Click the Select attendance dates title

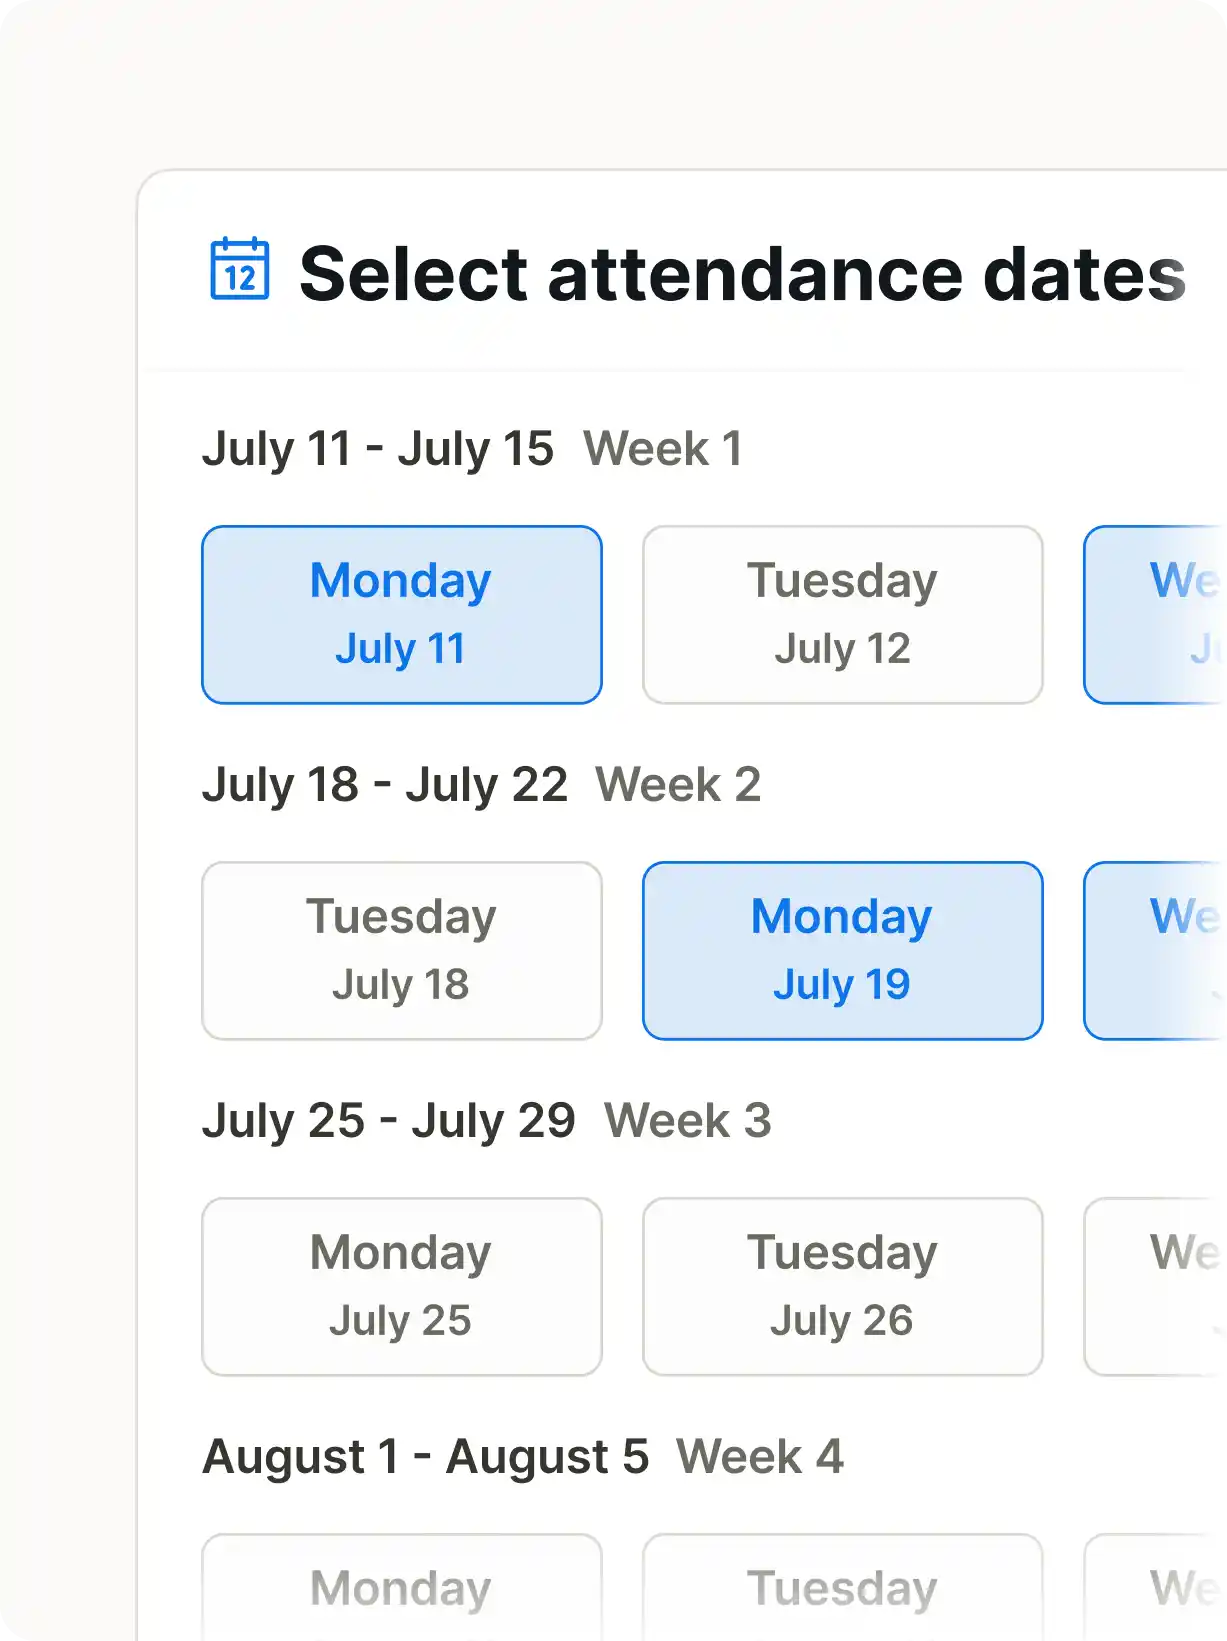(x=740, y=272)
